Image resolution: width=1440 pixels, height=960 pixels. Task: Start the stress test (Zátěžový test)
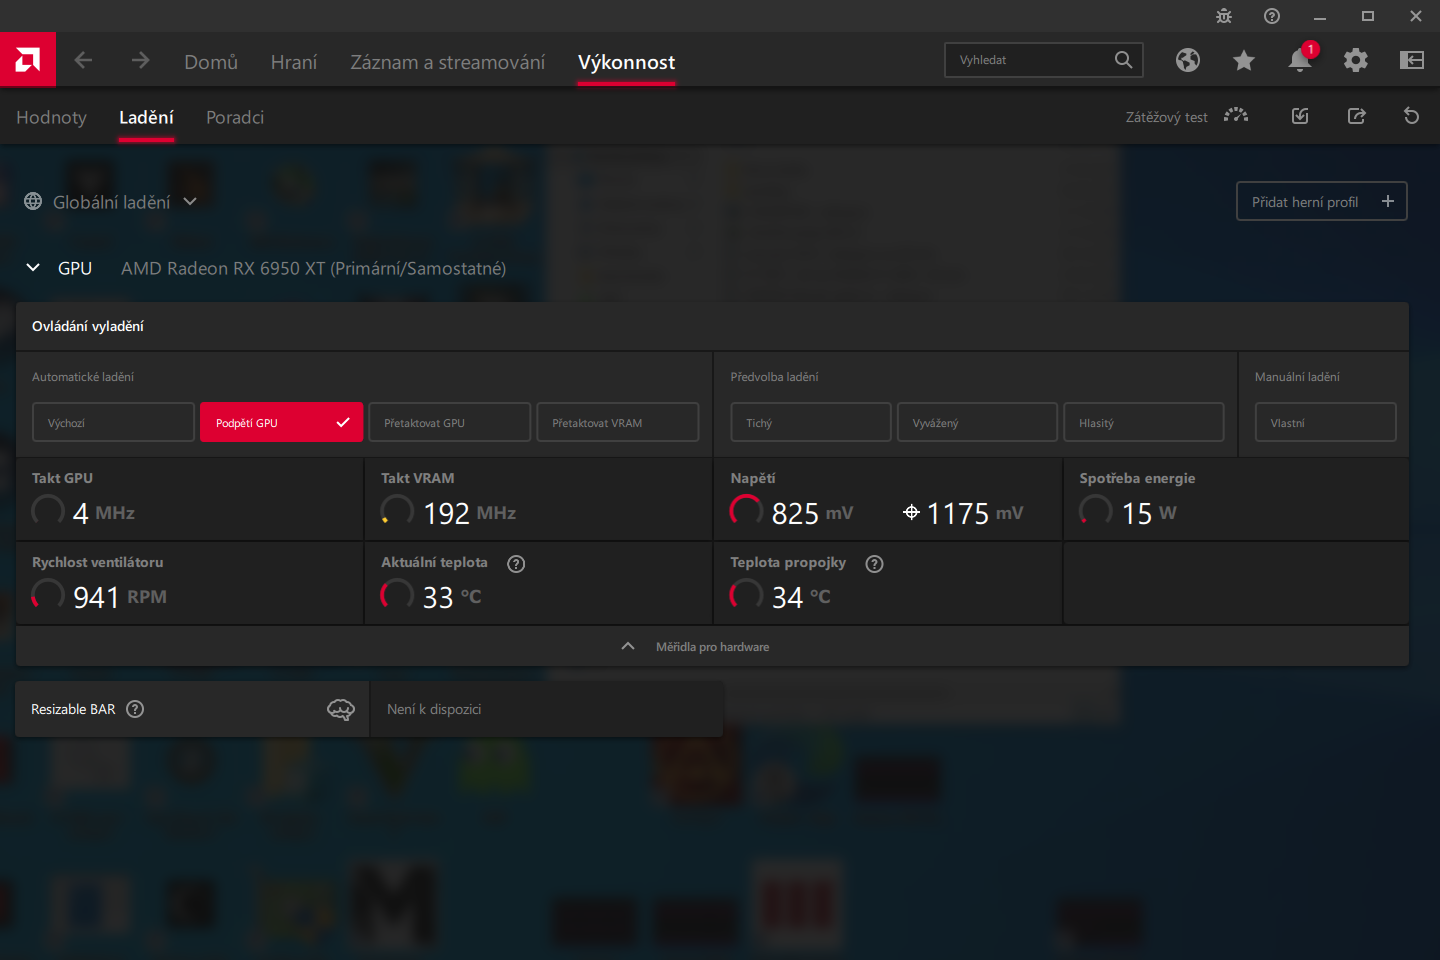tap(1187, 116)
